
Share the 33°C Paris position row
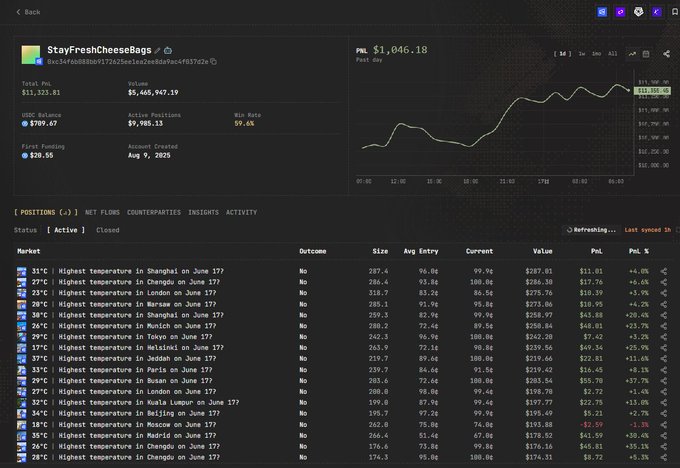point(664,370)
